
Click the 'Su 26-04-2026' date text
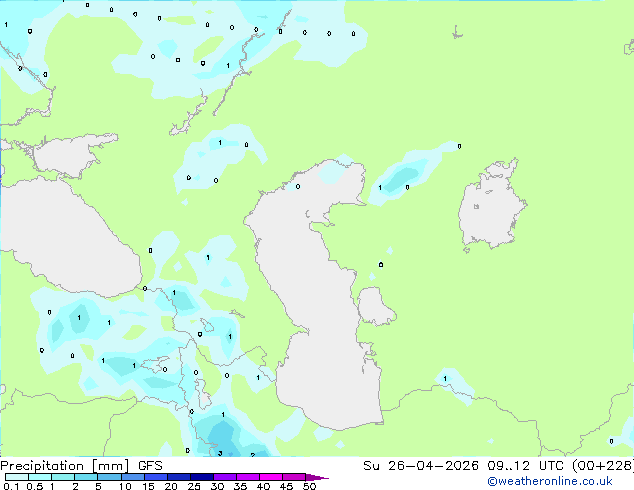click(x=421, y=466)
